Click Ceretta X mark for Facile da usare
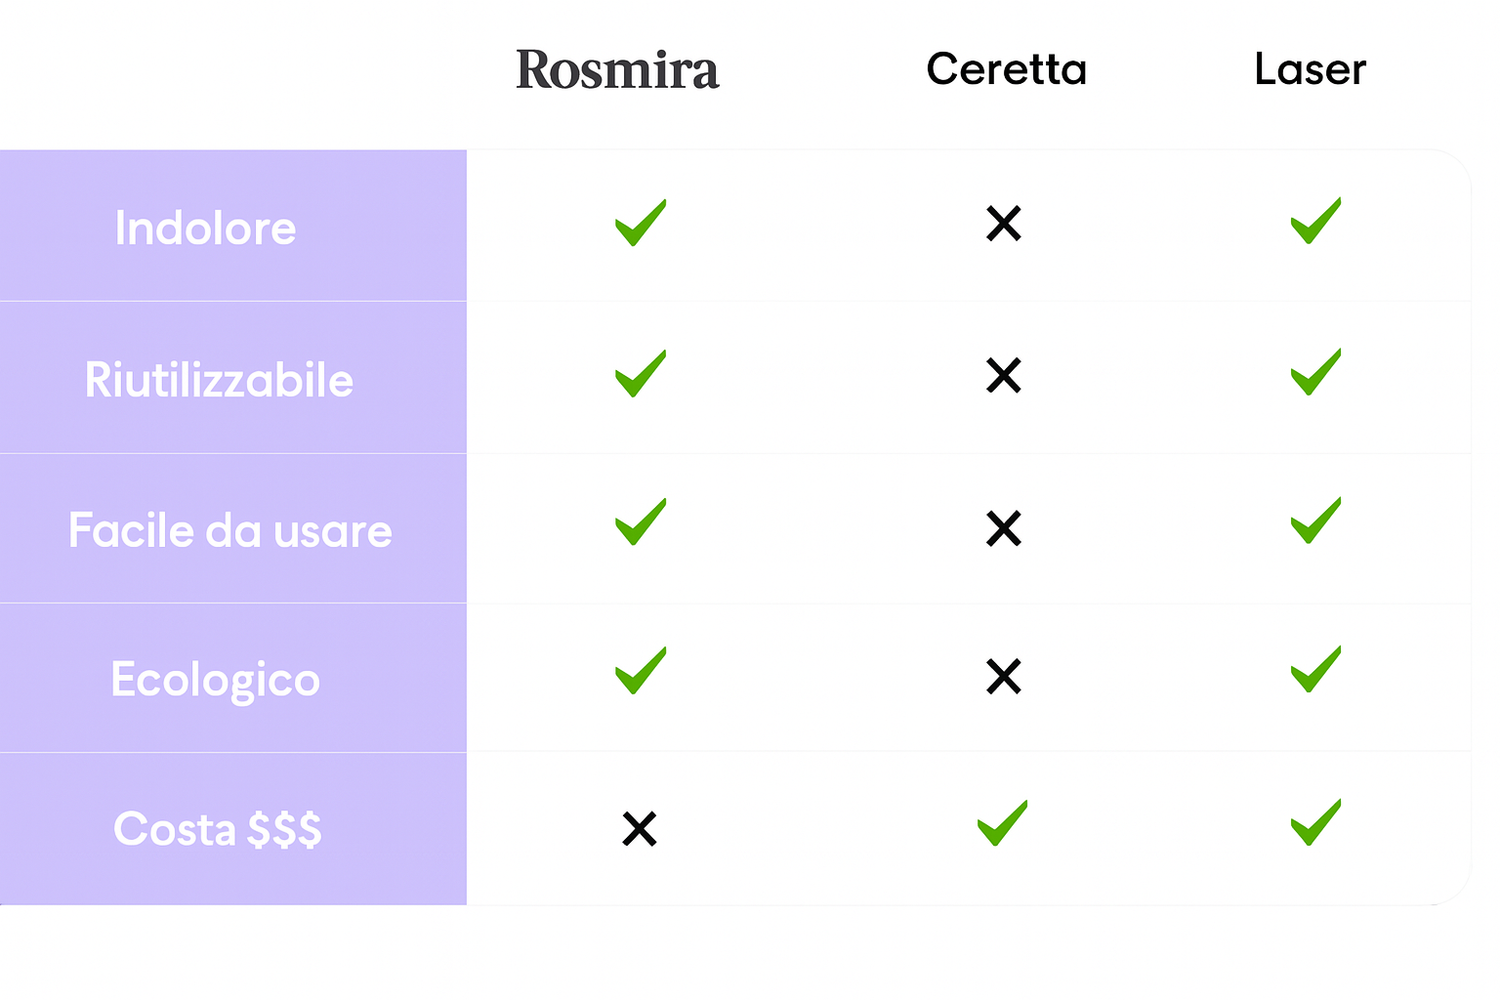 tap(1003, 528)
